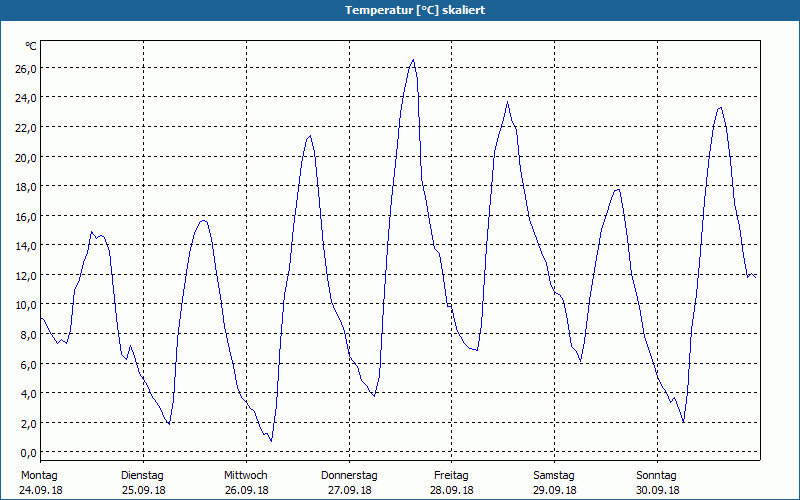
Task: Click the Freitag day label
Action: (452, 476)
